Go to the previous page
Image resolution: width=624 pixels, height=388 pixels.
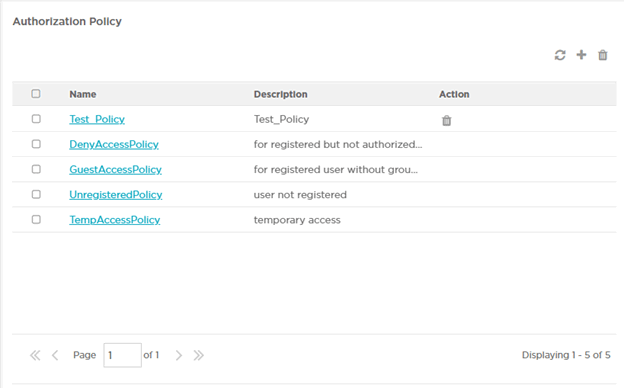[55, 355]
